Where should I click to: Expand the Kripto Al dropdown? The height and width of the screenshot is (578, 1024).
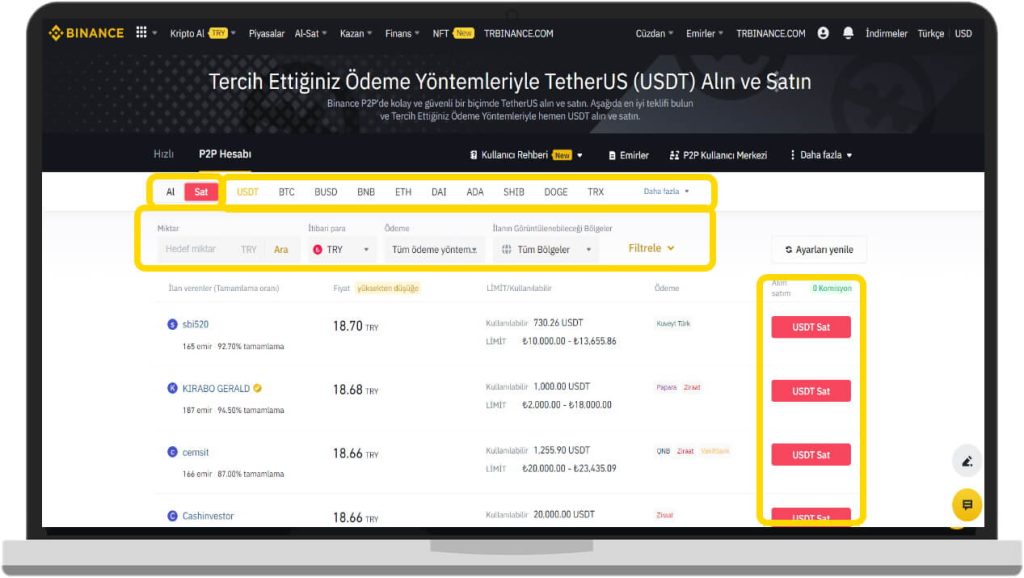(202, 33)
